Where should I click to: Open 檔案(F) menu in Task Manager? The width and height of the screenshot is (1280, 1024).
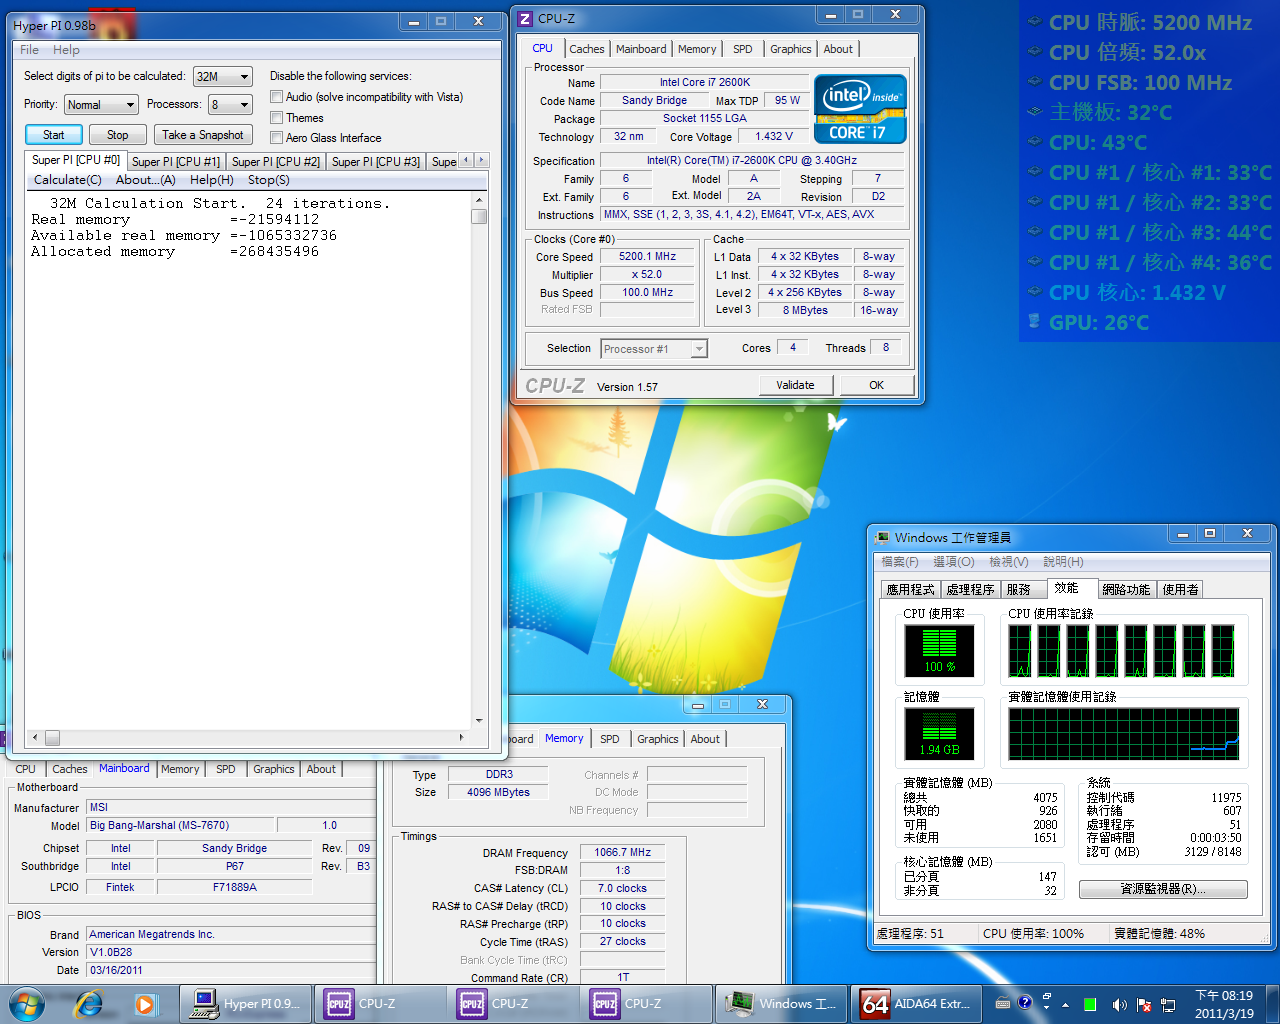899,562
